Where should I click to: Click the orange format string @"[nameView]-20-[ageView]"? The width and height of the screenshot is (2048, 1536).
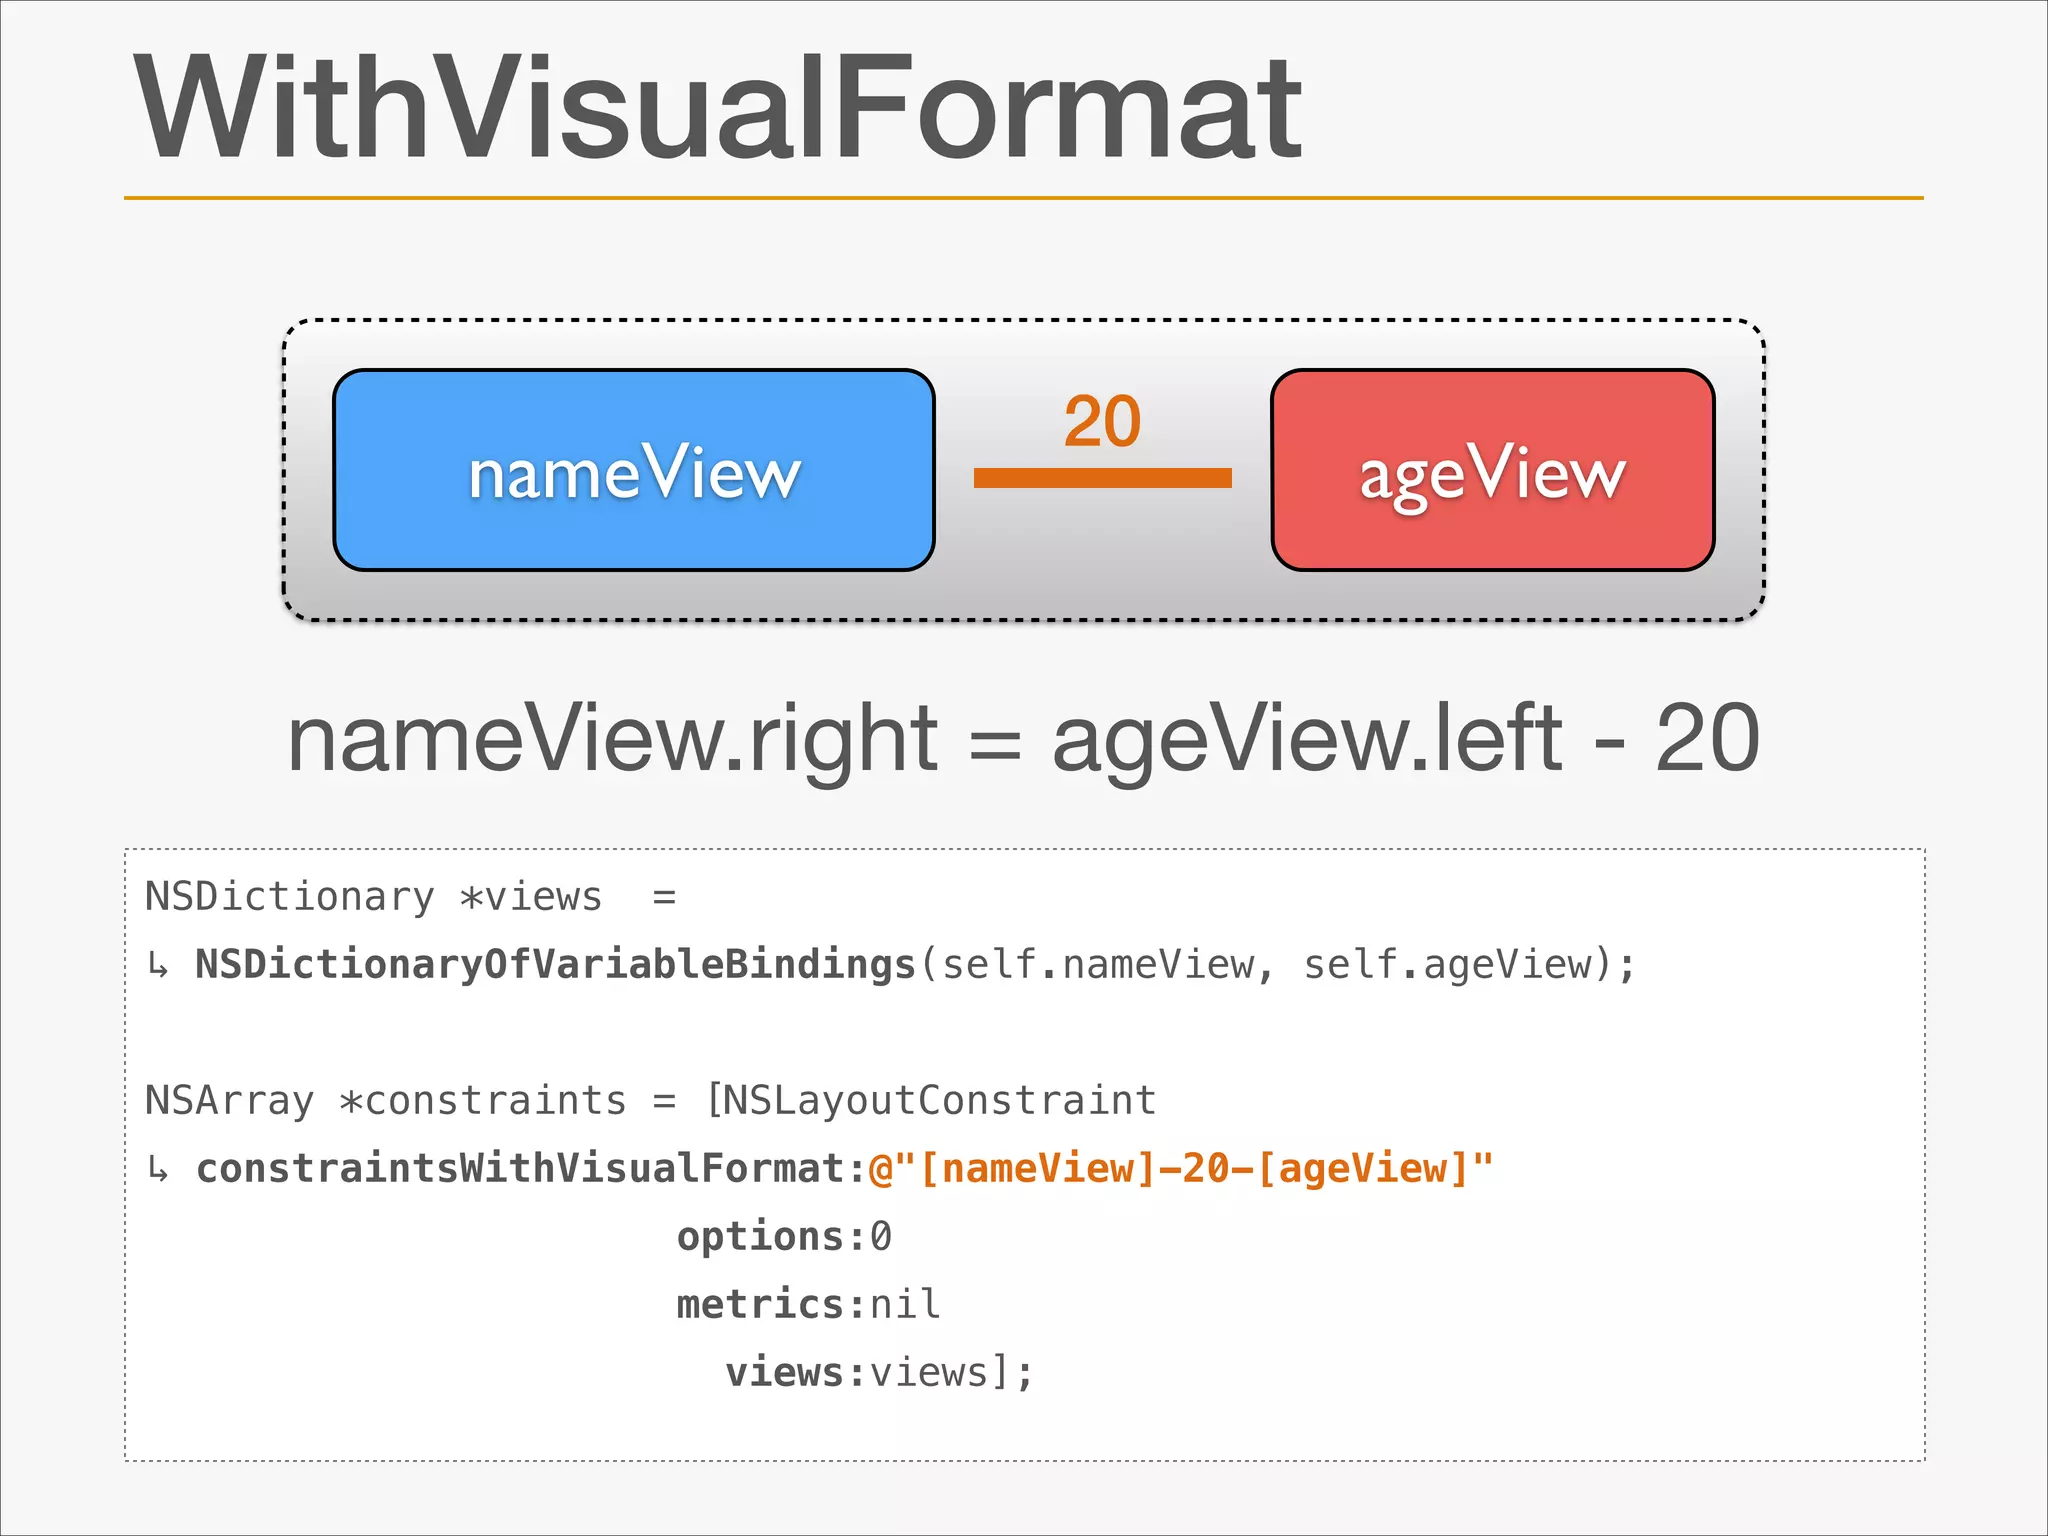point(1181,1169)
